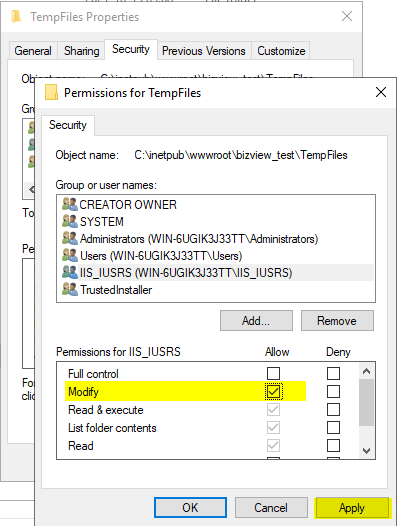Screen dimensions: 397x526
Task: Toggle Allow checkbox for Read
Action: 273,445
